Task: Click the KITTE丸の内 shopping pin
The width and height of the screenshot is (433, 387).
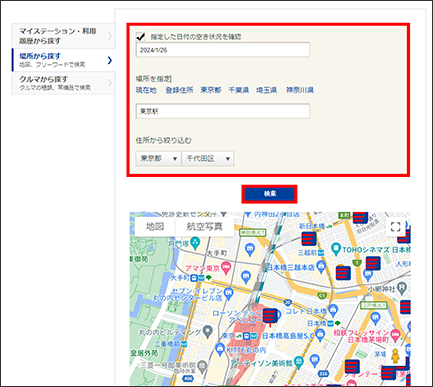Action: [x=219, y=349]
